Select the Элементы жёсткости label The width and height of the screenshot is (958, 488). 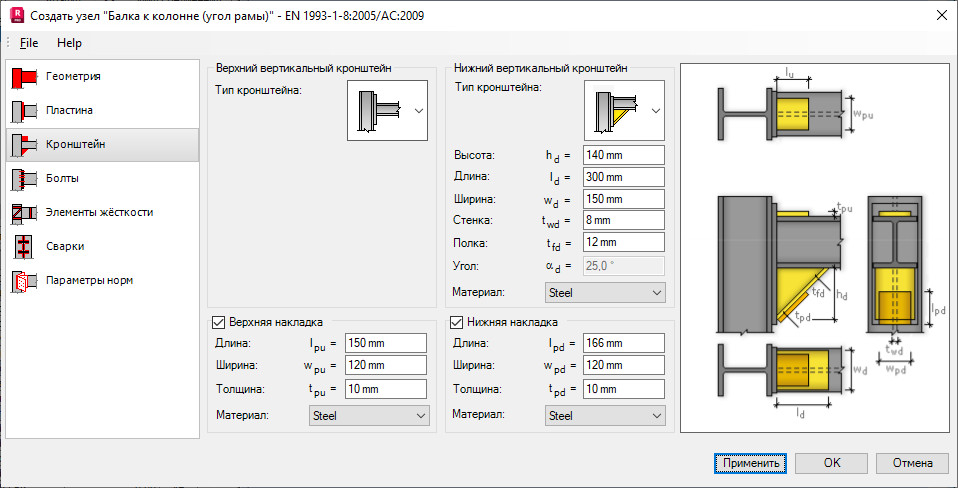point(99,213)
